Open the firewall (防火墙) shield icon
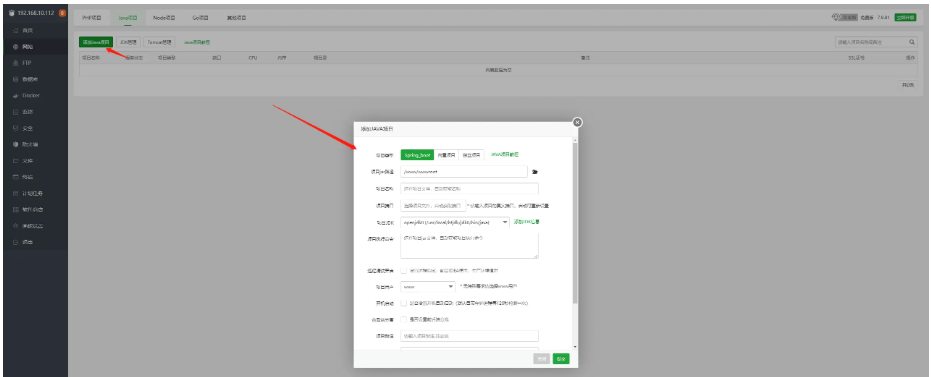The width and height of the screenshot is (931, 377). 15,144
